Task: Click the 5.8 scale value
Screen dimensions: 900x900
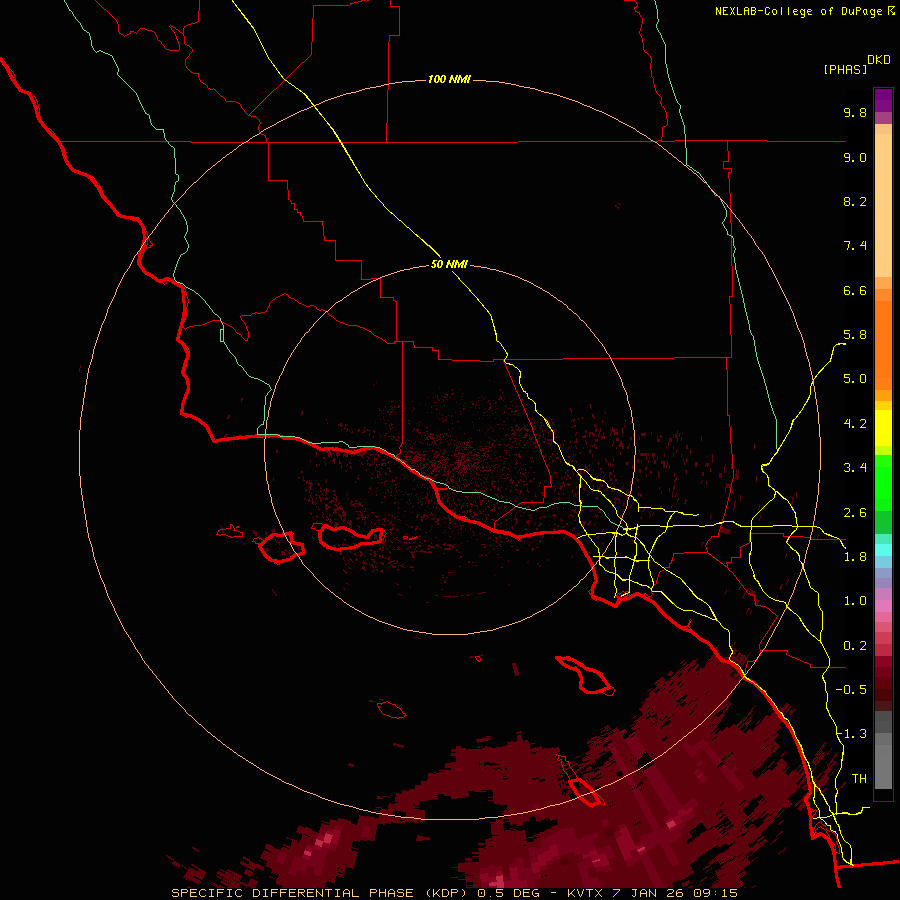Action: point(855,335)
